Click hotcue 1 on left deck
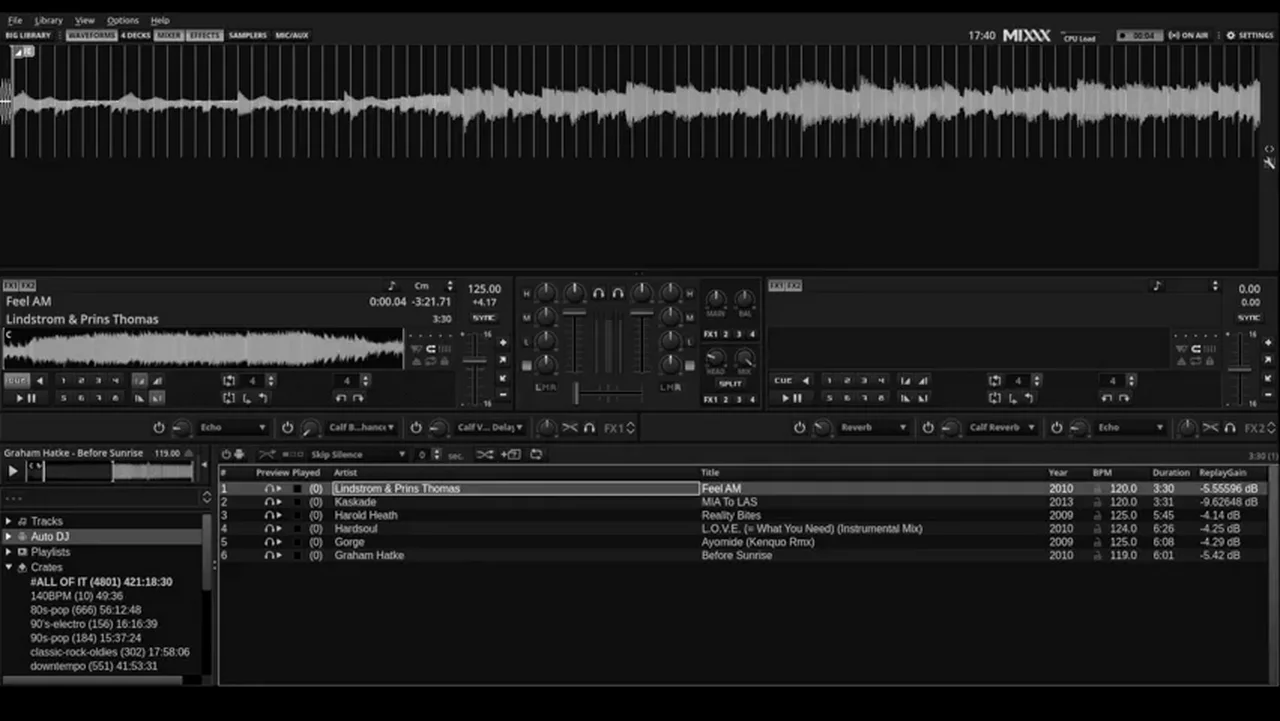Image resolution: width=1280 pixels, height=721 pixels. coord(63,380)
